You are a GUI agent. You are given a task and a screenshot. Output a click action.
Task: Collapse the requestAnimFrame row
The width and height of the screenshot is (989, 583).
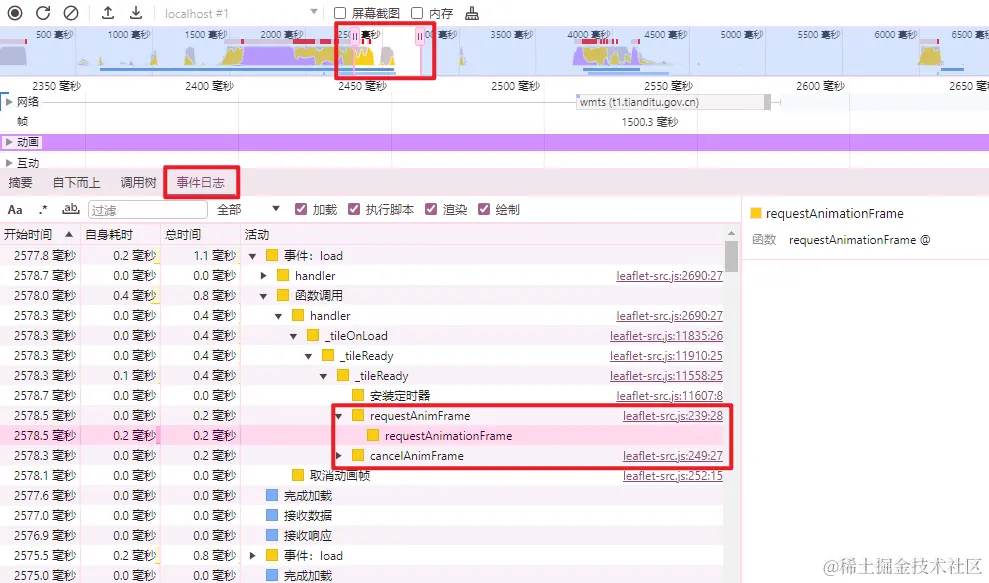tap(339, 416)
